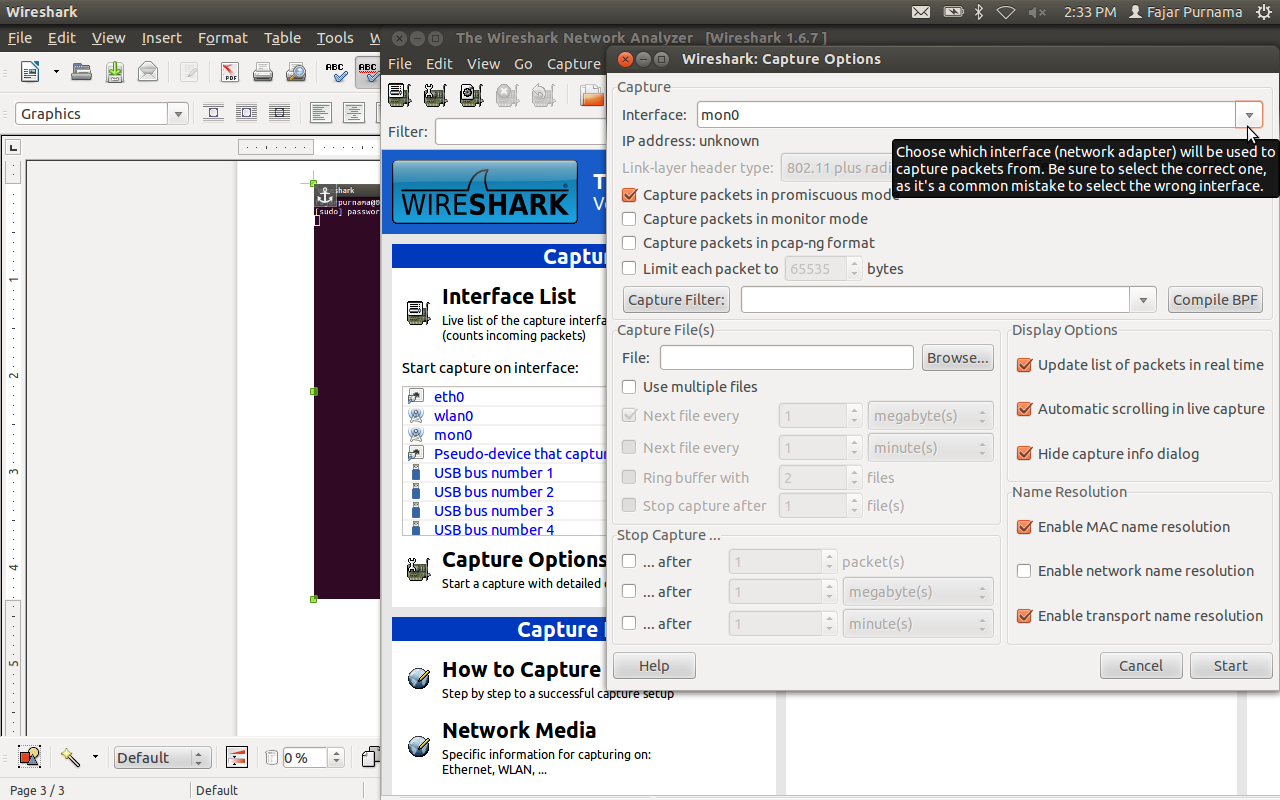Viewport: 1280px width, 800px height.
Task: Disable Capture packets in promiscuous mode
Action: click(x=629, y=195)
